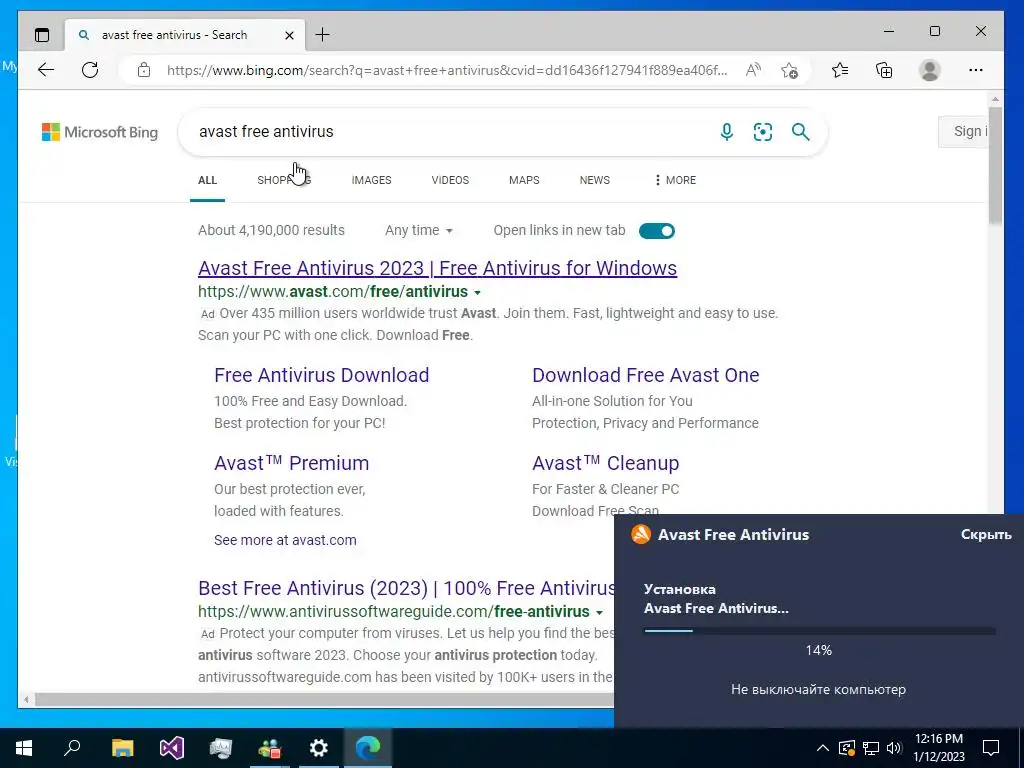
Task: Open the MORE search categories menu
Action: coord(675,180)
